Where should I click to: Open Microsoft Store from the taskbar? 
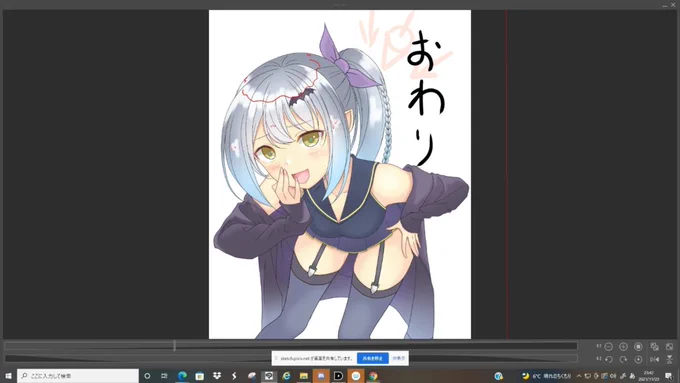(x=199, y=376)
